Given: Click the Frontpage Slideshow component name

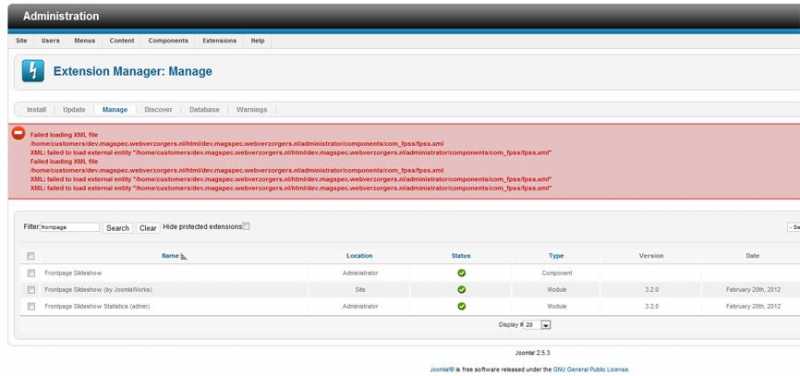Looking at the screenshot, I should point(73,273).
